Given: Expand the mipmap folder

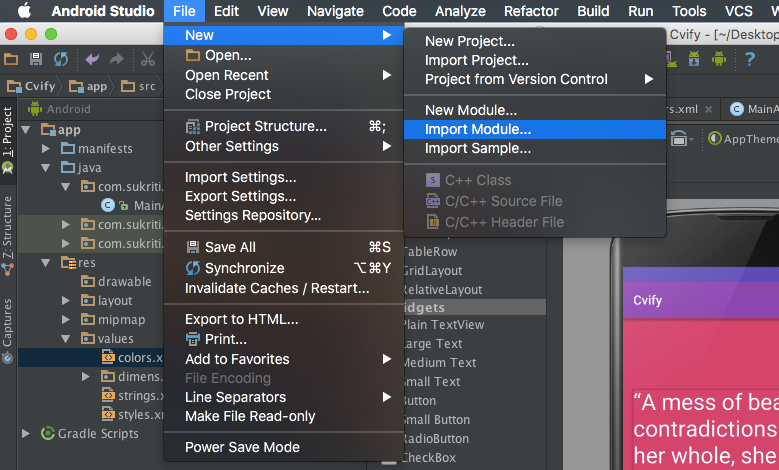Looking at the screenshot, I should (66, 319).
